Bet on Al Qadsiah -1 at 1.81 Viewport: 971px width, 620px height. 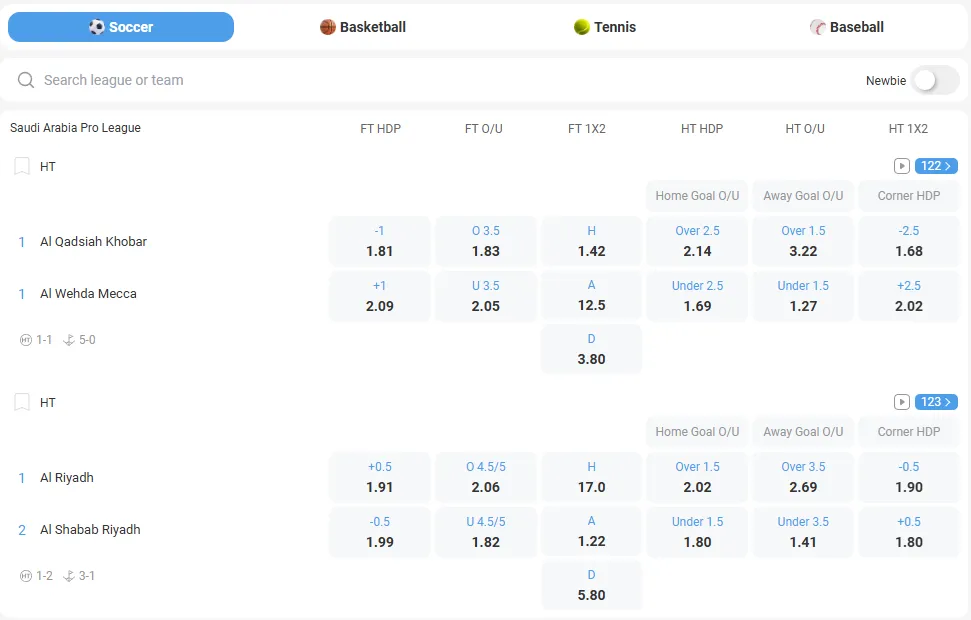tap(380, 241)
